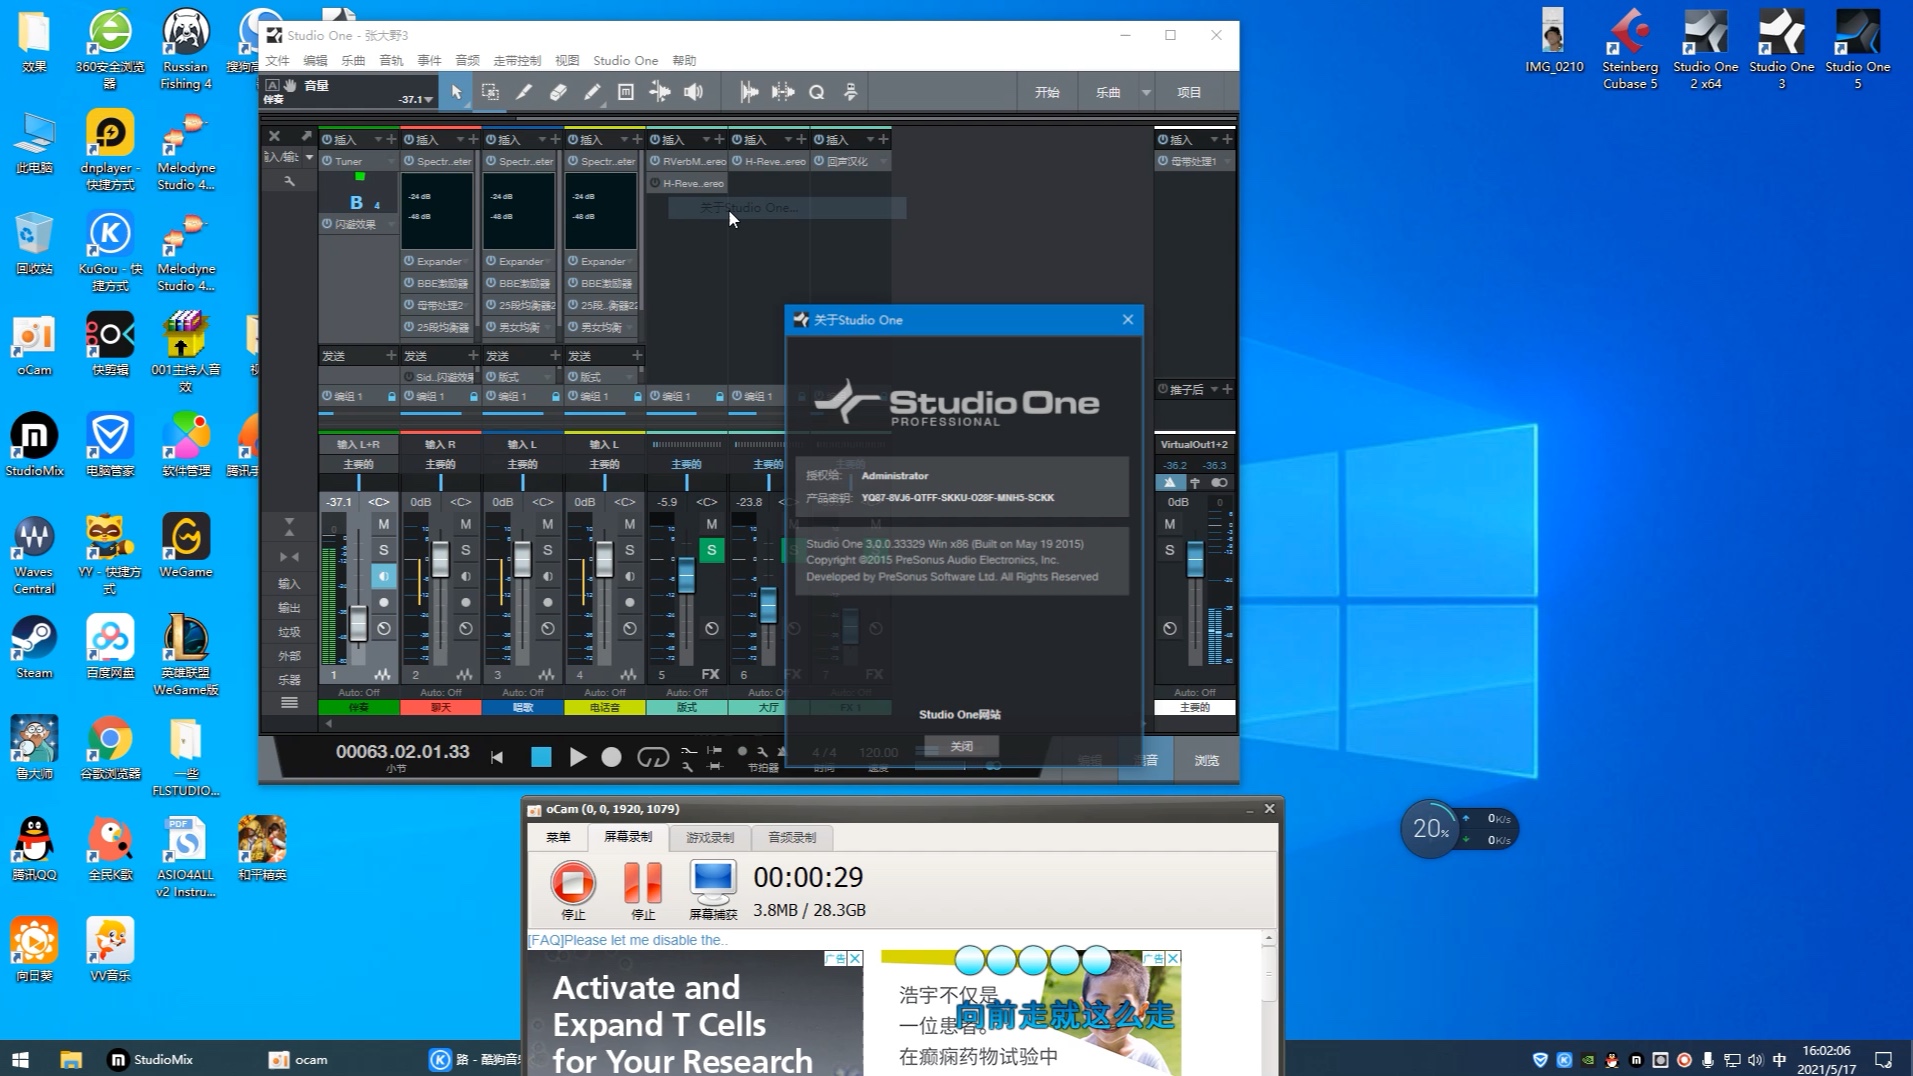Mute channel 1 伴奏
Viewport: 1913px width, 1076px height.
383,524
